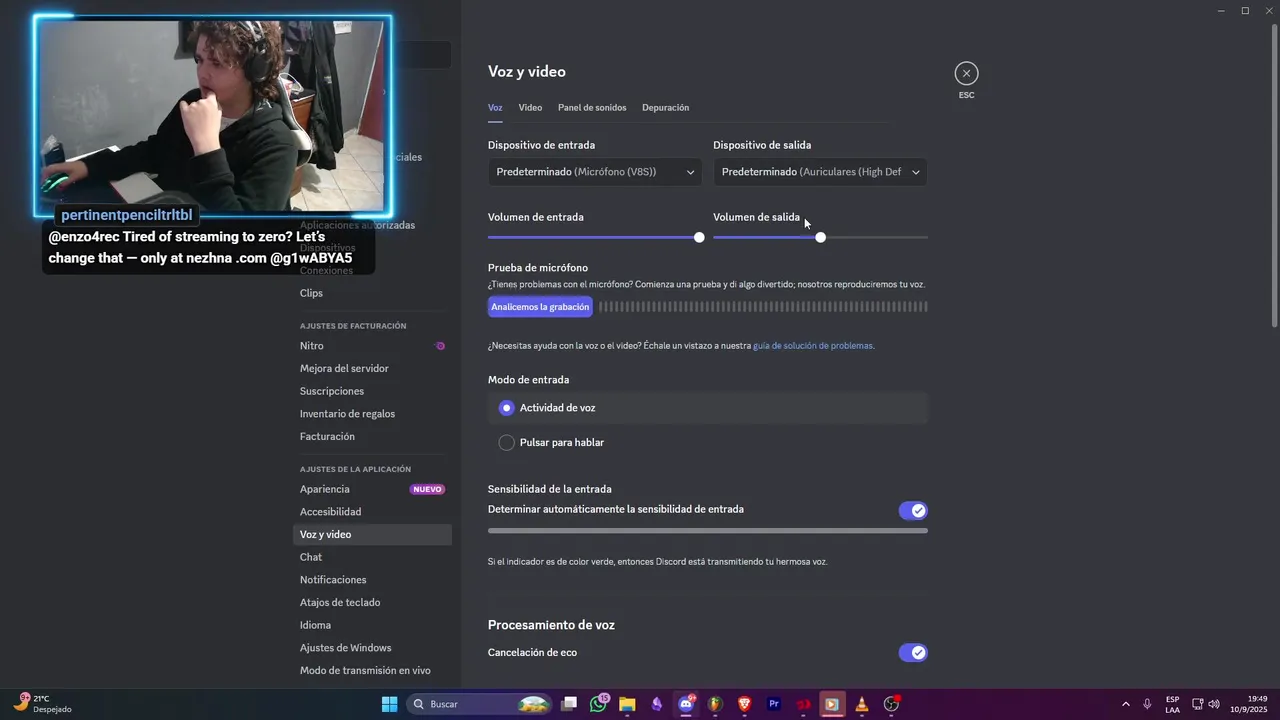Screen dimensions: 1280x720
Task: Click the webcam overlay video thumbnail
Action: [x=212, y=115]
